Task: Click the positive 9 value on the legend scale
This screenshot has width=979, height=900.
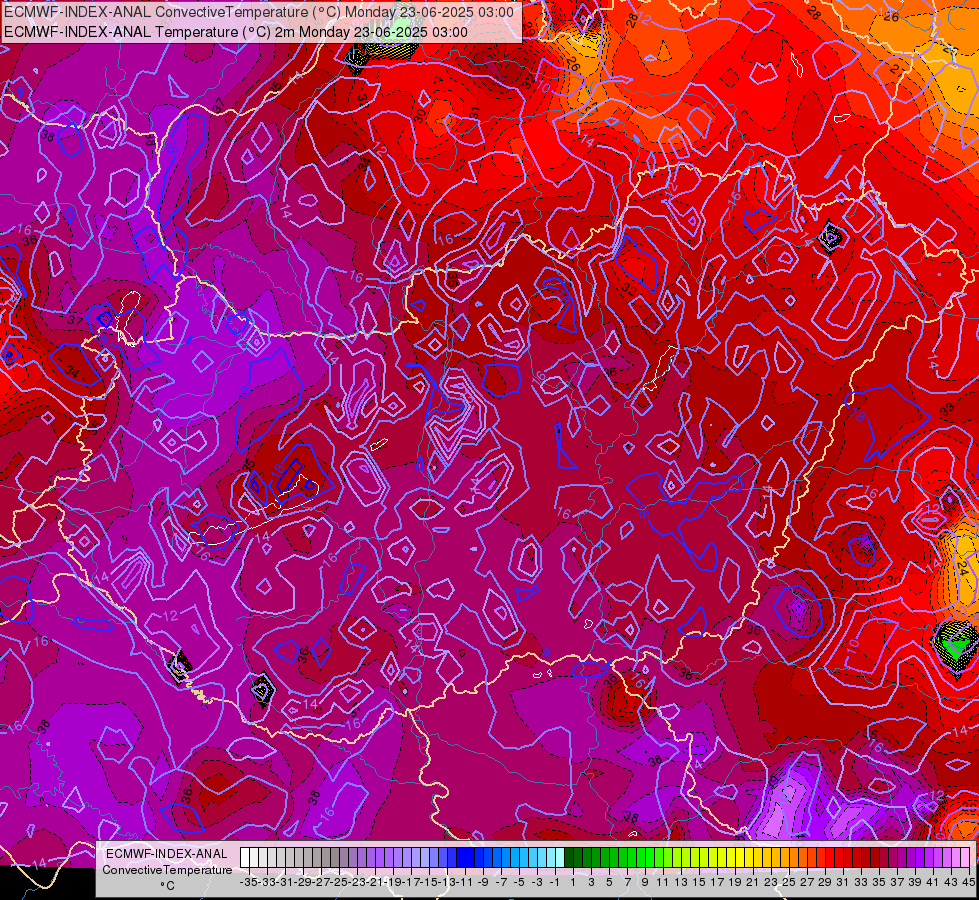Action: click(645, 882)
